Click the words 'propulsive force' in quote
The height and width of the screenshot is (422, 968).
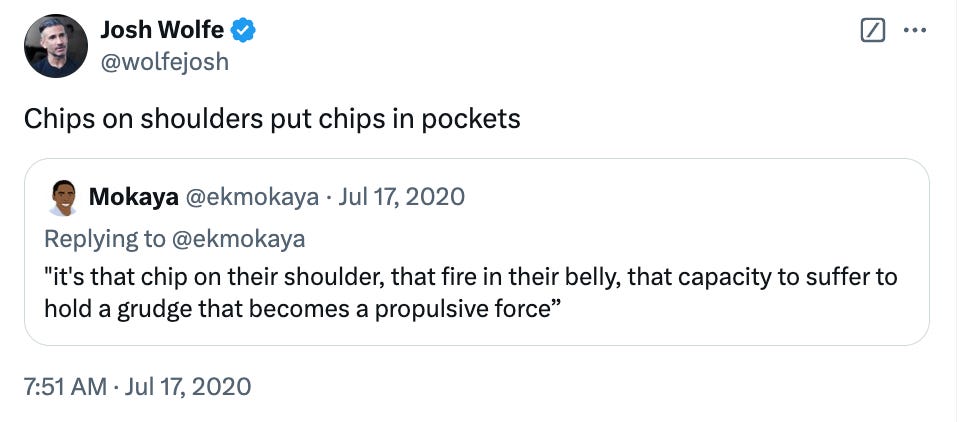pyautogui.click(x=461, y=308)
